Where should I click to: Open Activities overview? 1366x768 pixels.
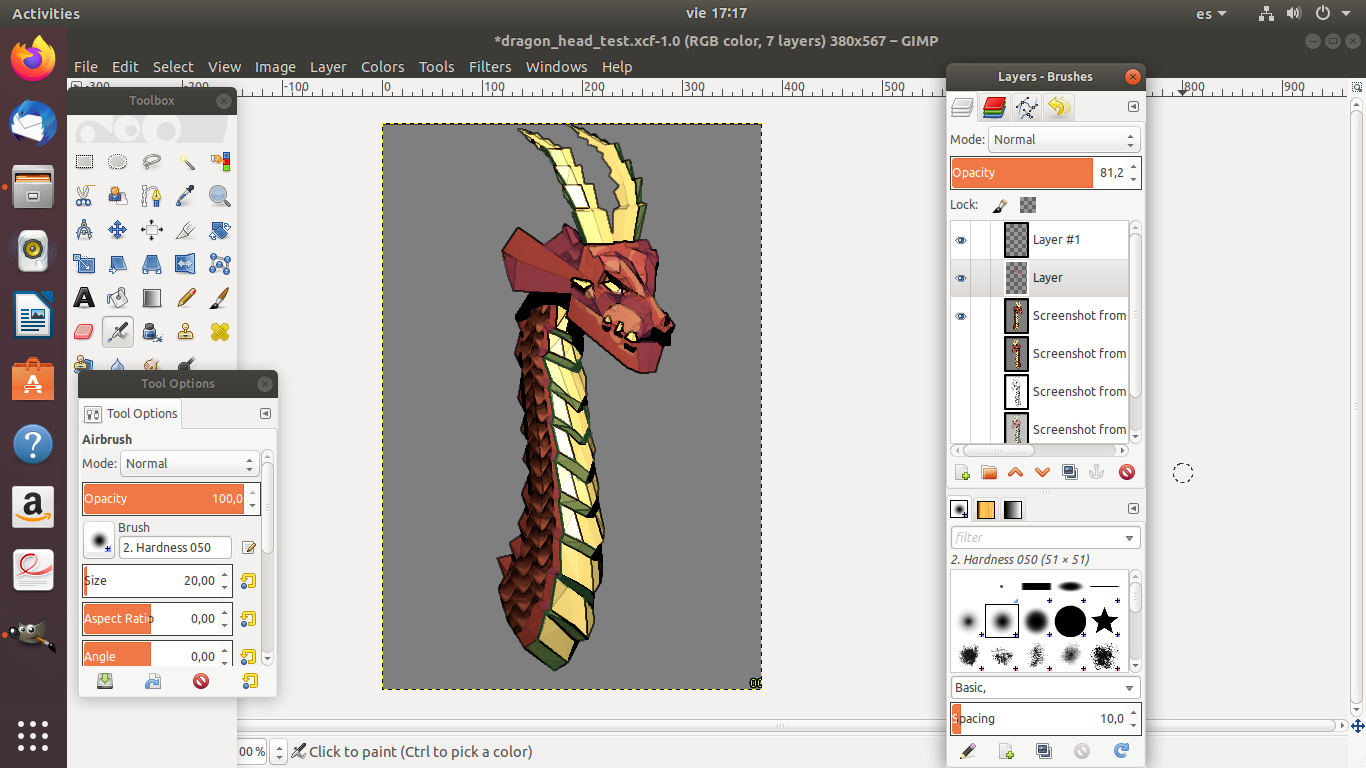pos(46,13)
